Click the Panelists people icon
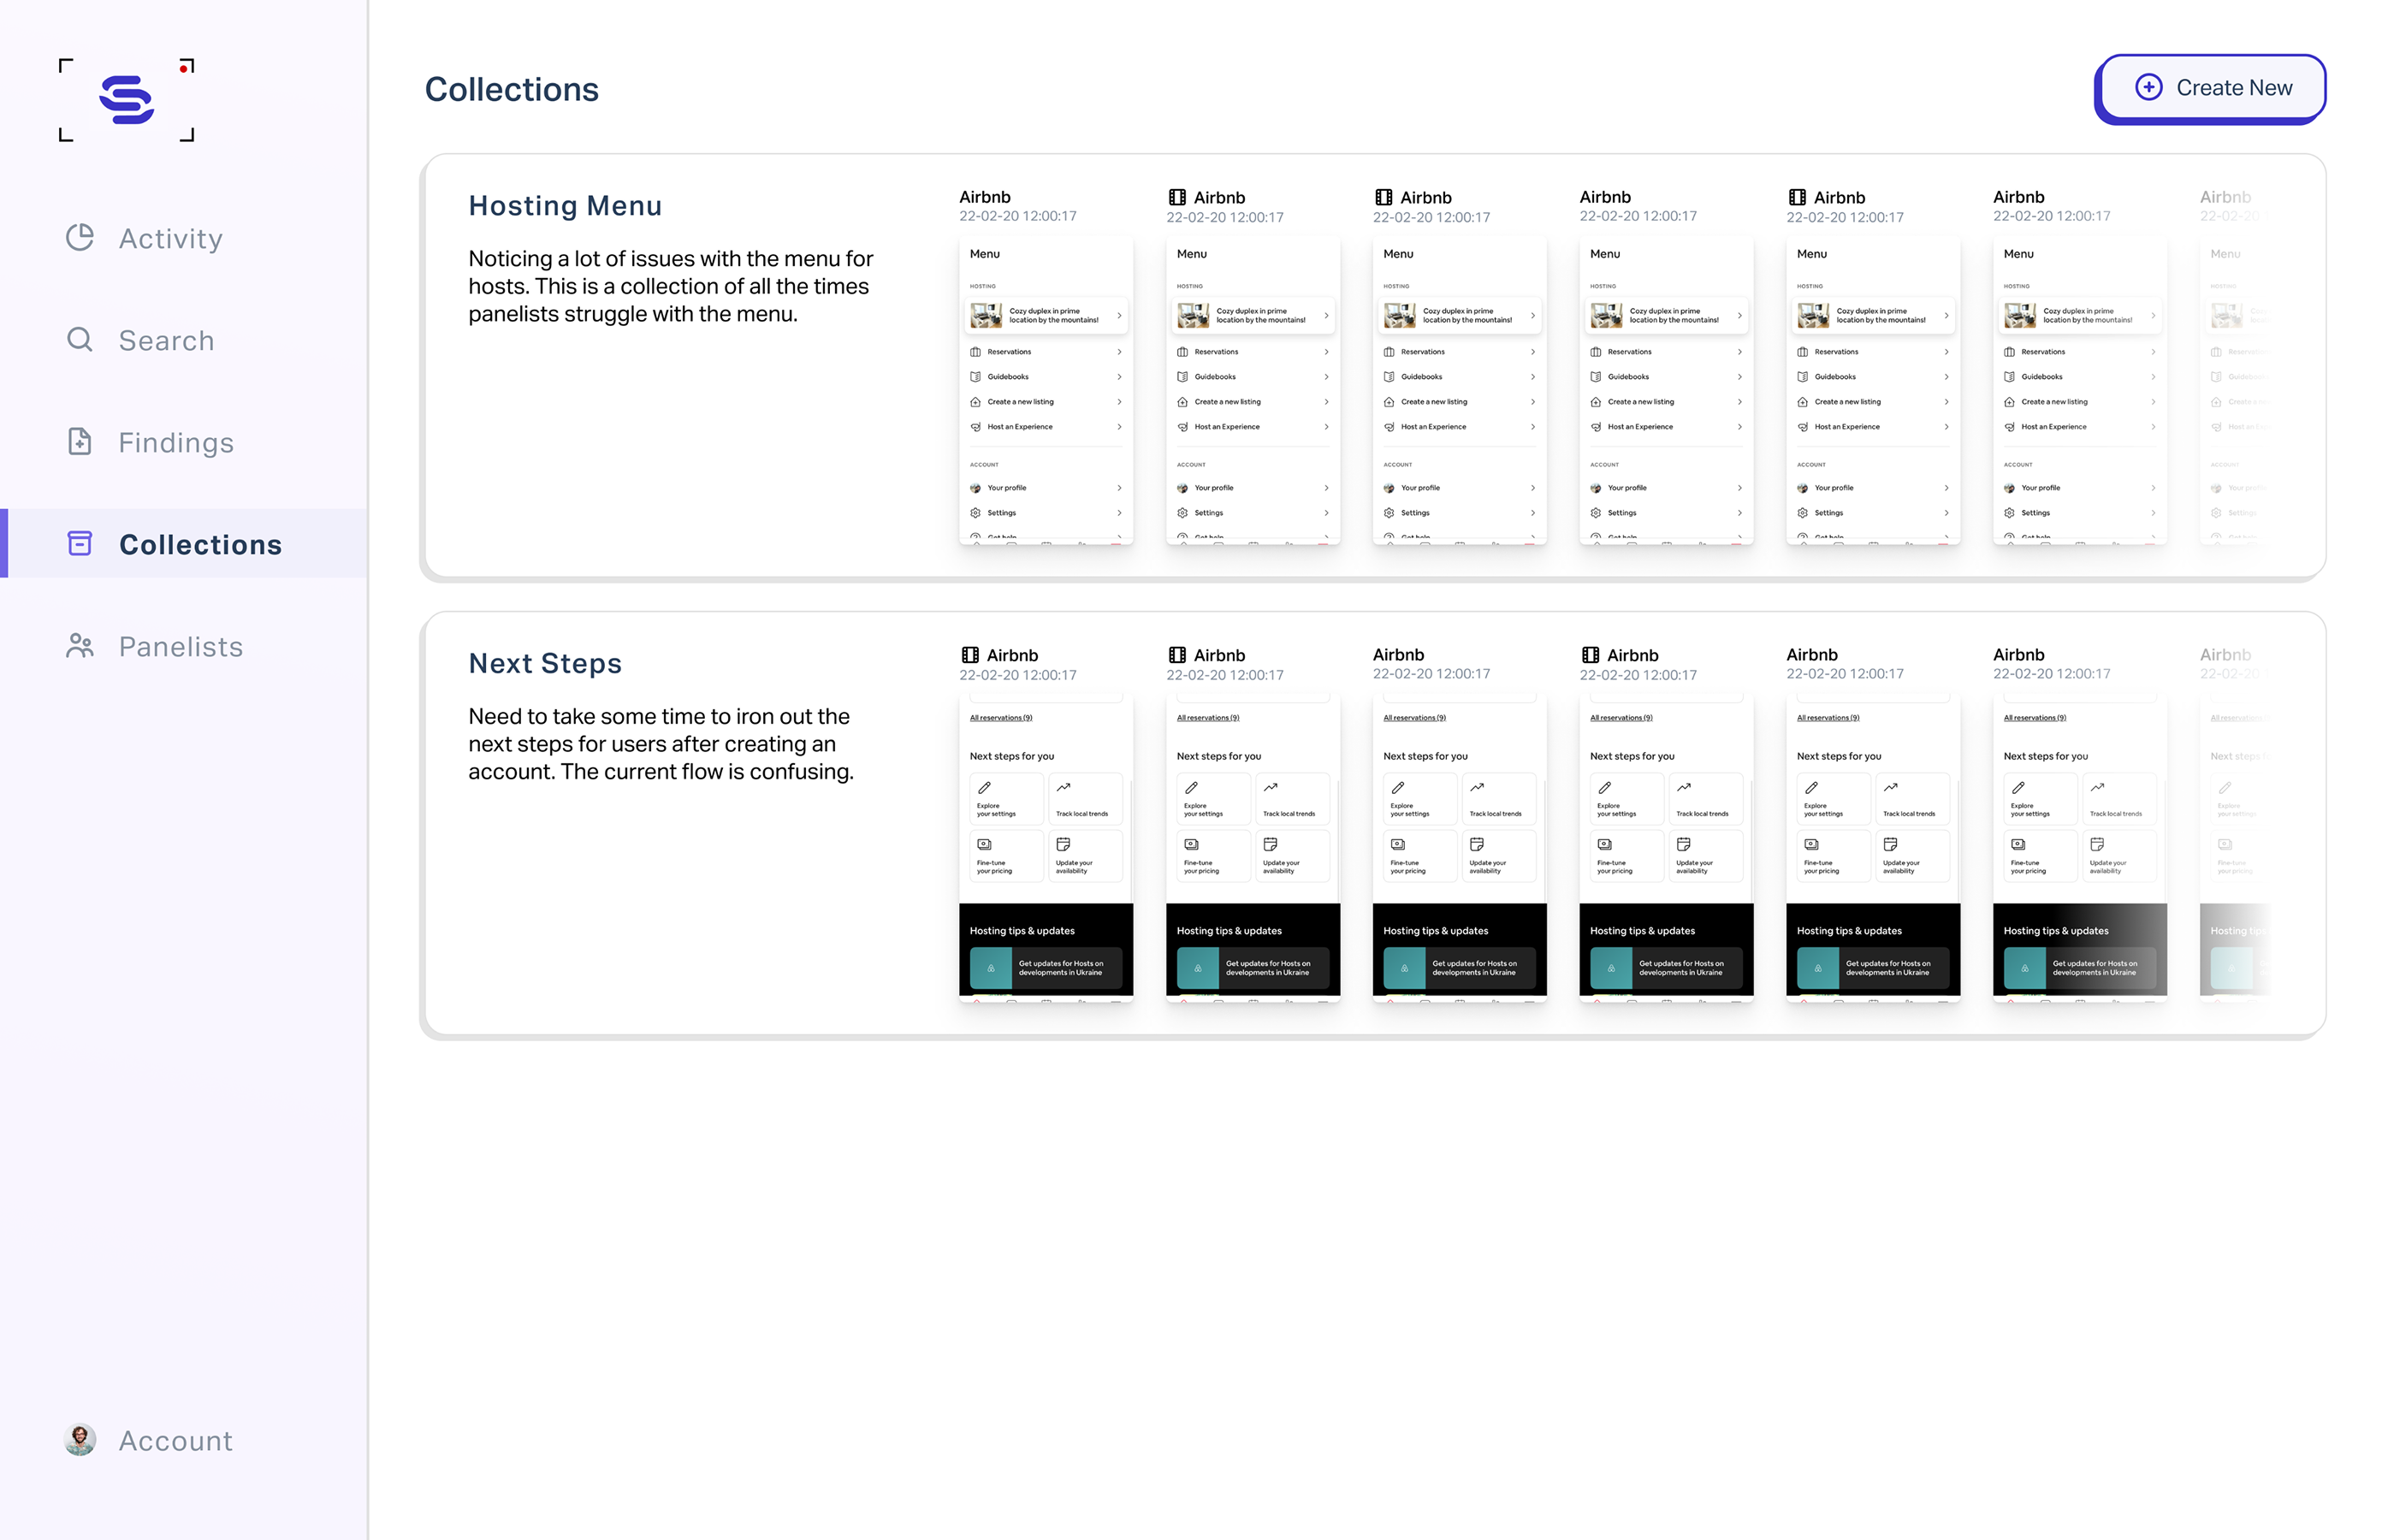The width and height of the screenshot is (2382, 1540). tap(80, 646)
